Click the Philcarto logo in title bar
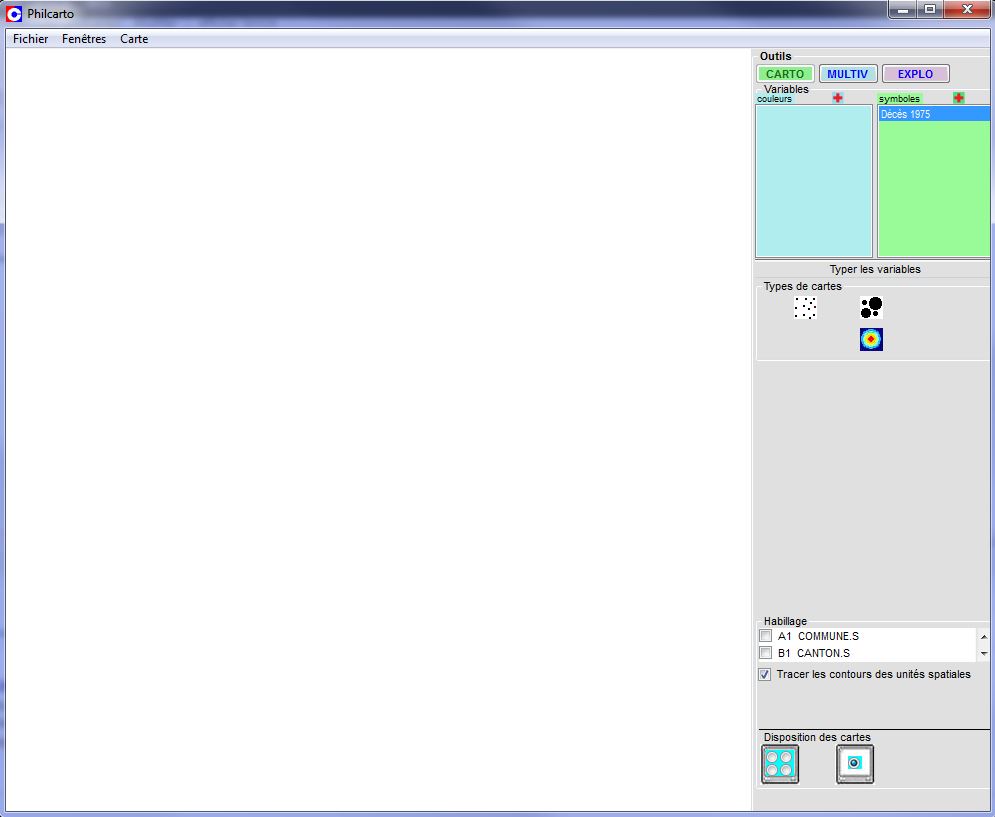Screen dimensions: 995x817 (13, 13)
